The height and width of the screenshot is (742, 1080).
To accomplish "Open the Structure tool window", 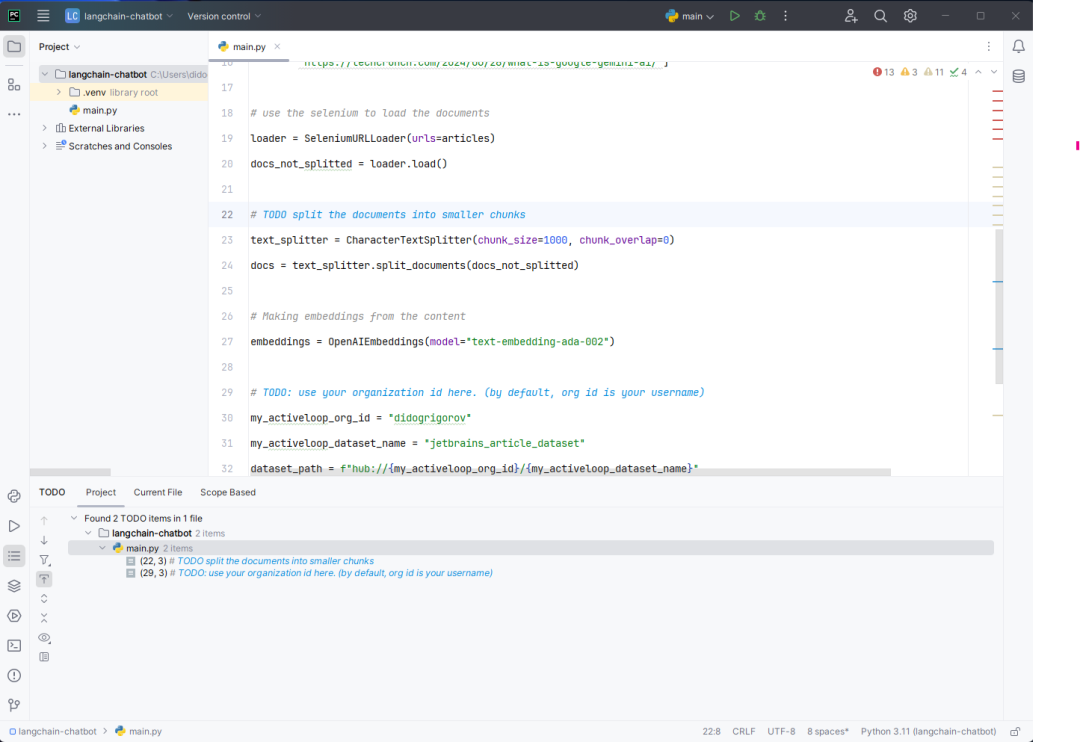I will tap(14, 85).
